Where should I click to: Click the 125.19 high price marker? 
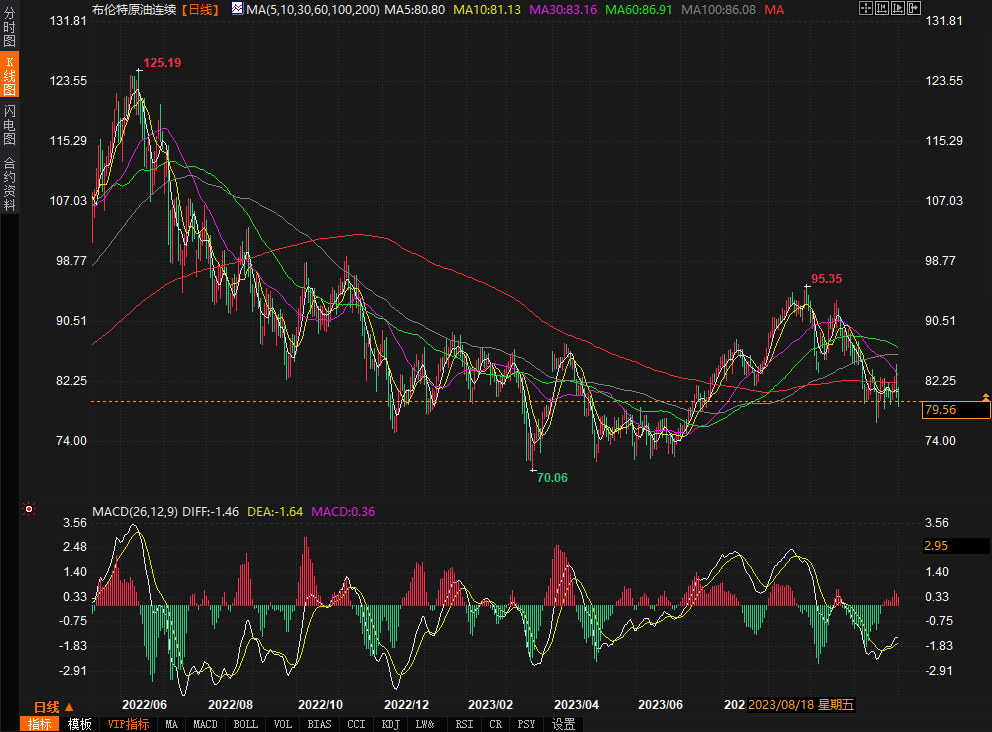(161, 63)
